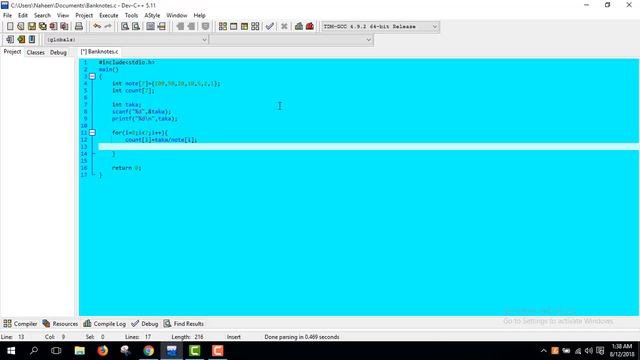This screenshot has height=360, width=640.
Task: Switch to the Project sidebar tab
Action: click(x=12, y=52)
